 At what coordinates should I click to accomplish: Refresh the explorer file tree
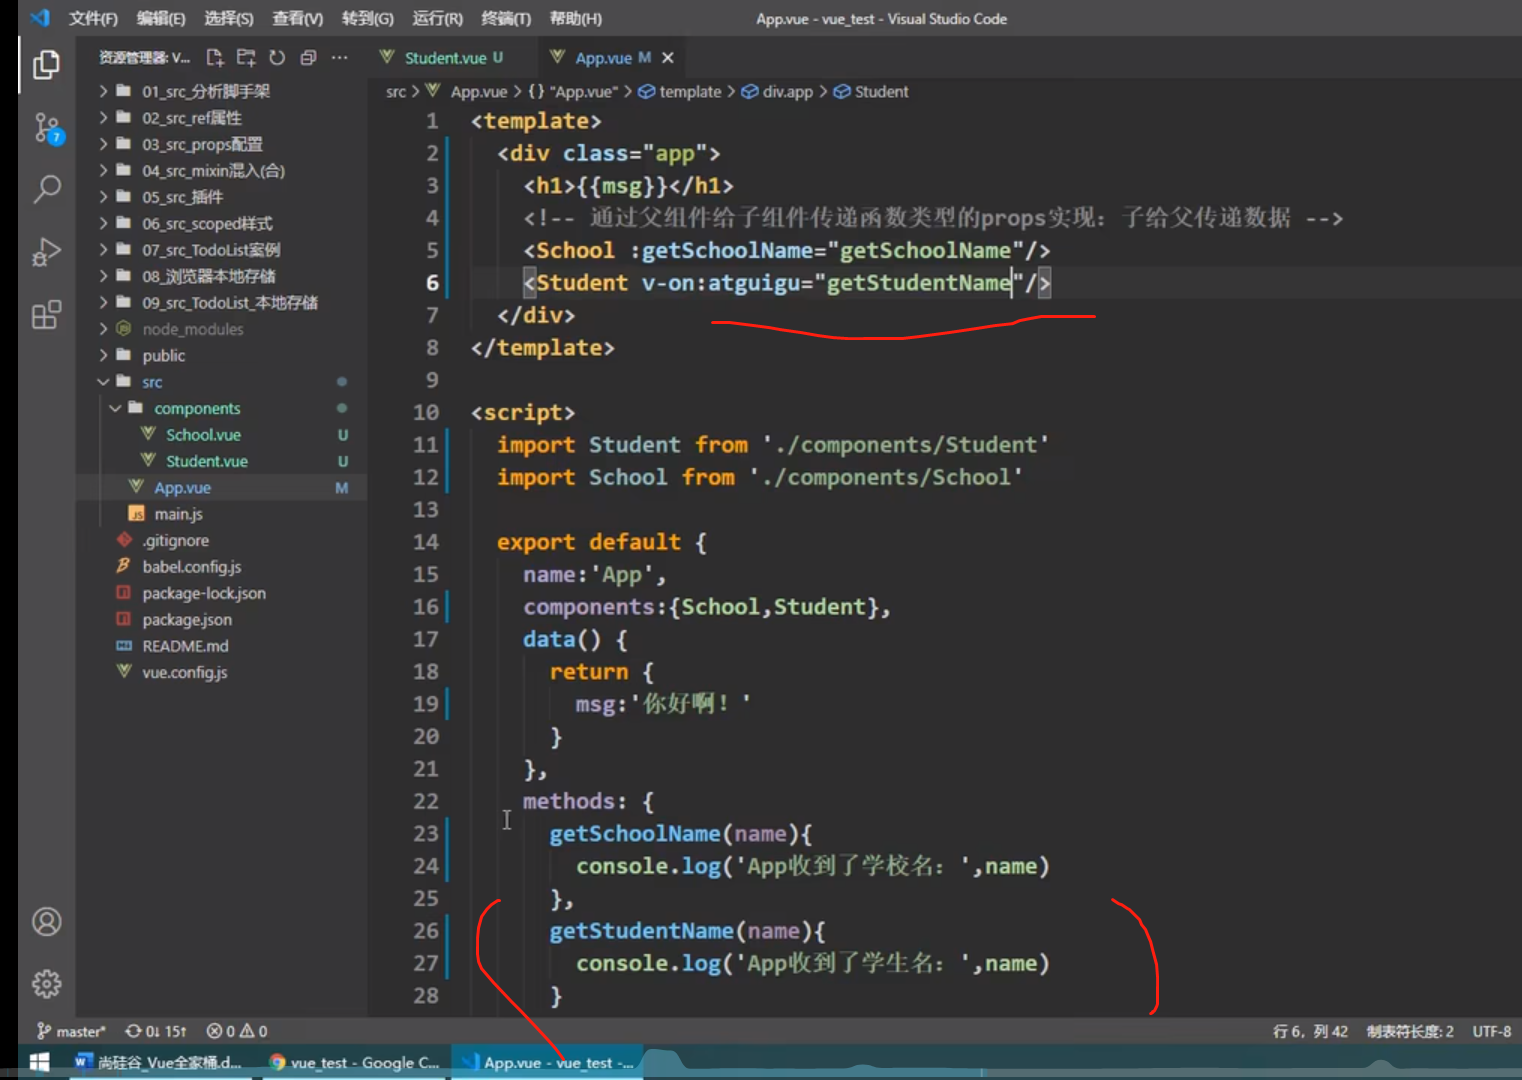277,58
